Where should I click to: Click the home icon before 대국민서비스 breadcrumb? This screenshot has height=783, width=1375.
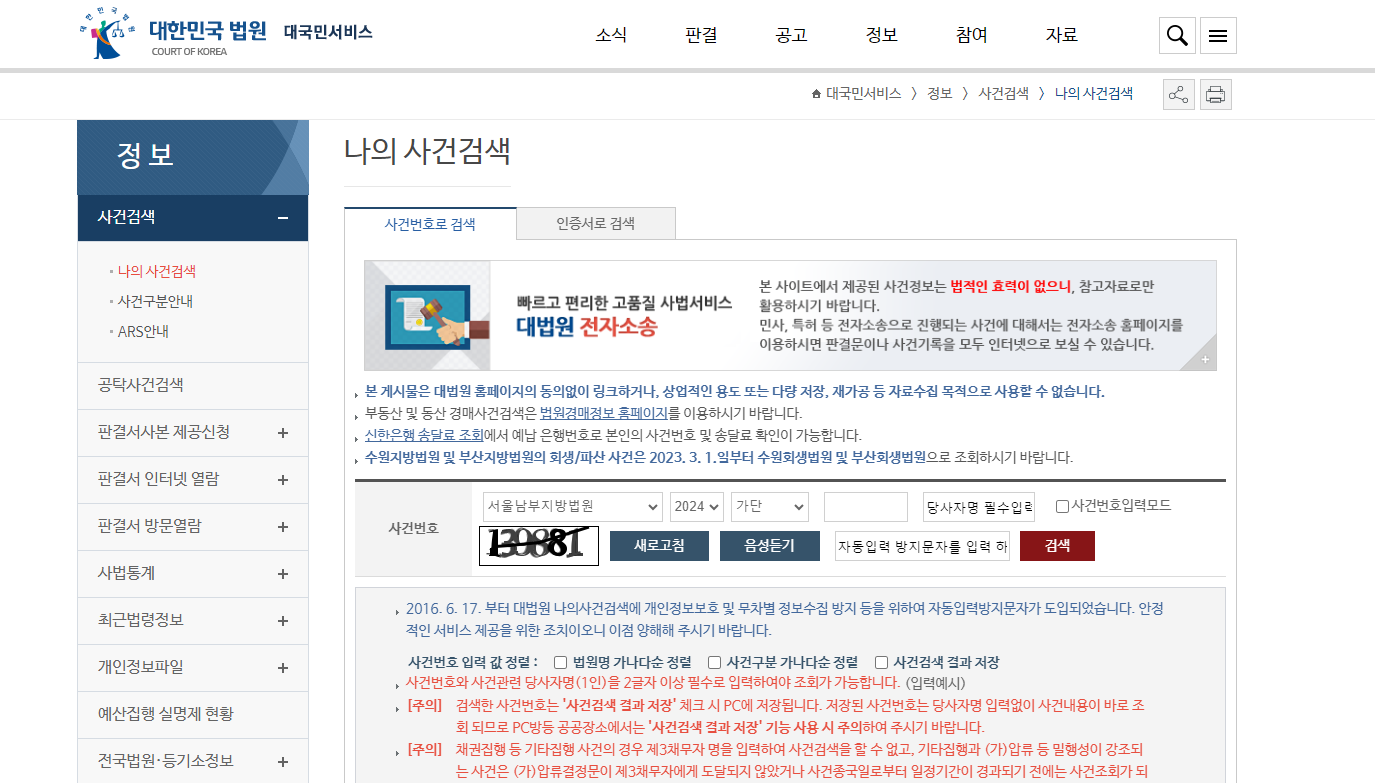(x=817, y=94)
